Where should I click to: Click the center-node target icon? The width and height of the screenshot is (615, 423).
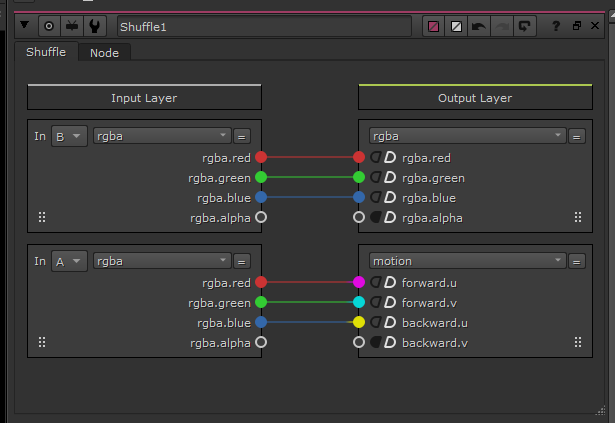48,26
